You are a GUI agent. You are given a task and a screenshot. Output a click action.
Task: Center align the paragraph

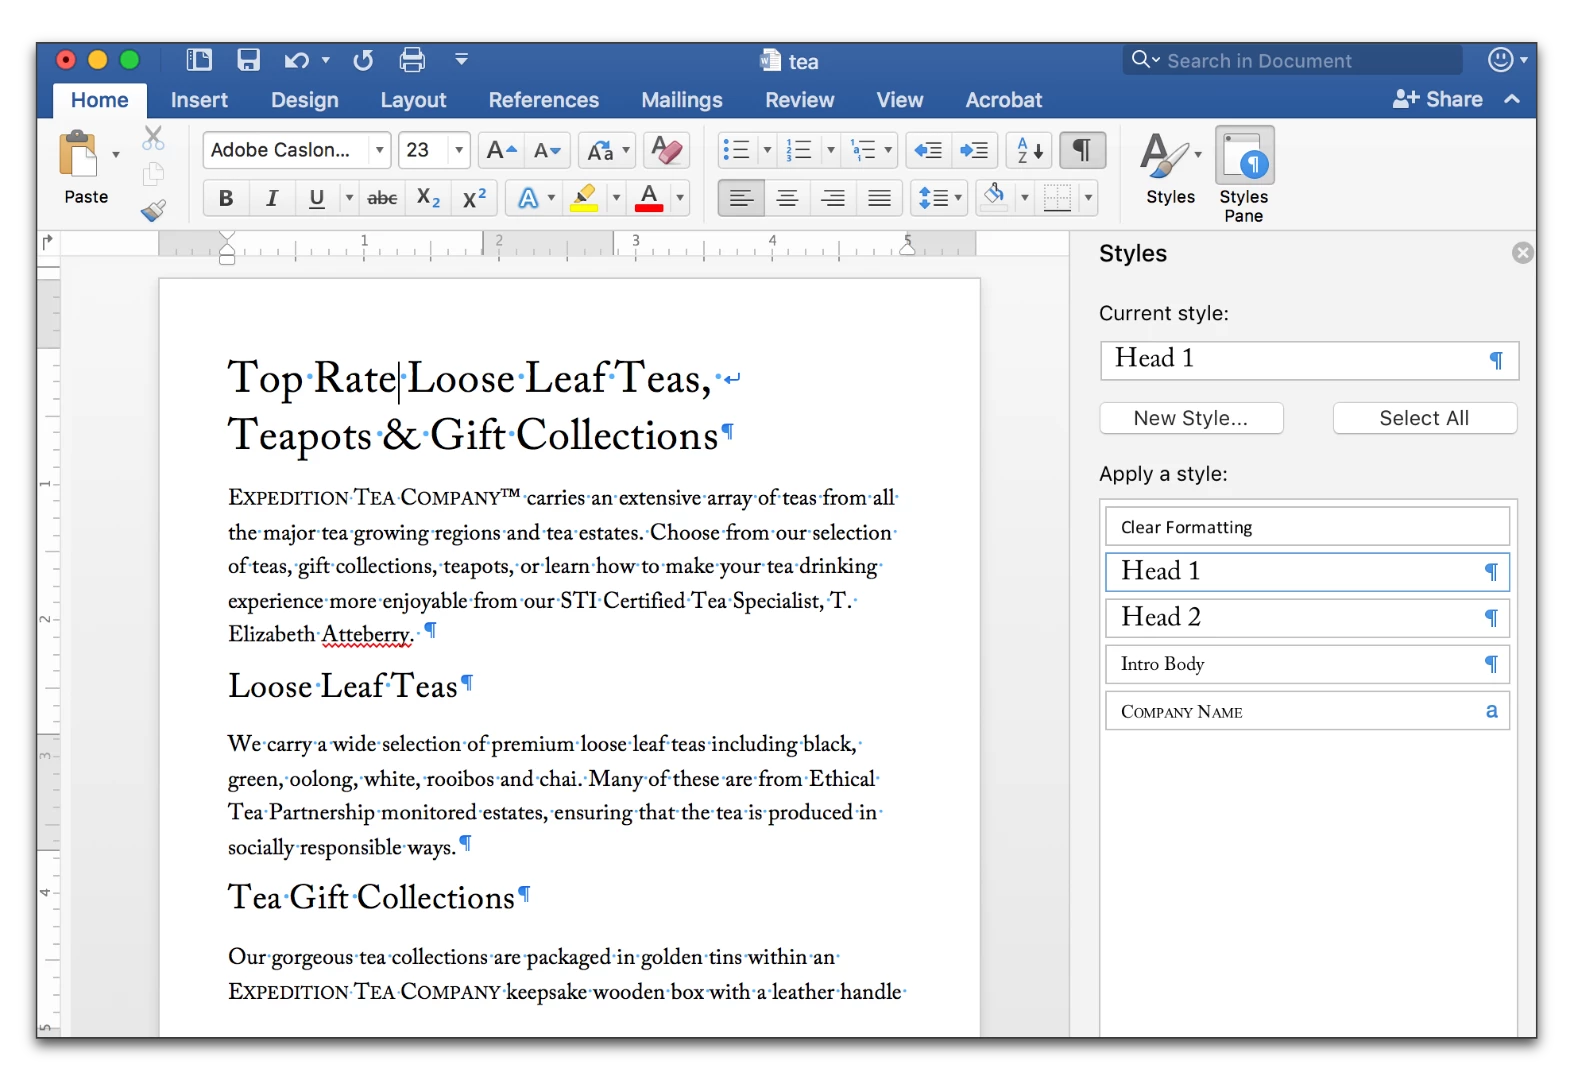coord(787,198)
